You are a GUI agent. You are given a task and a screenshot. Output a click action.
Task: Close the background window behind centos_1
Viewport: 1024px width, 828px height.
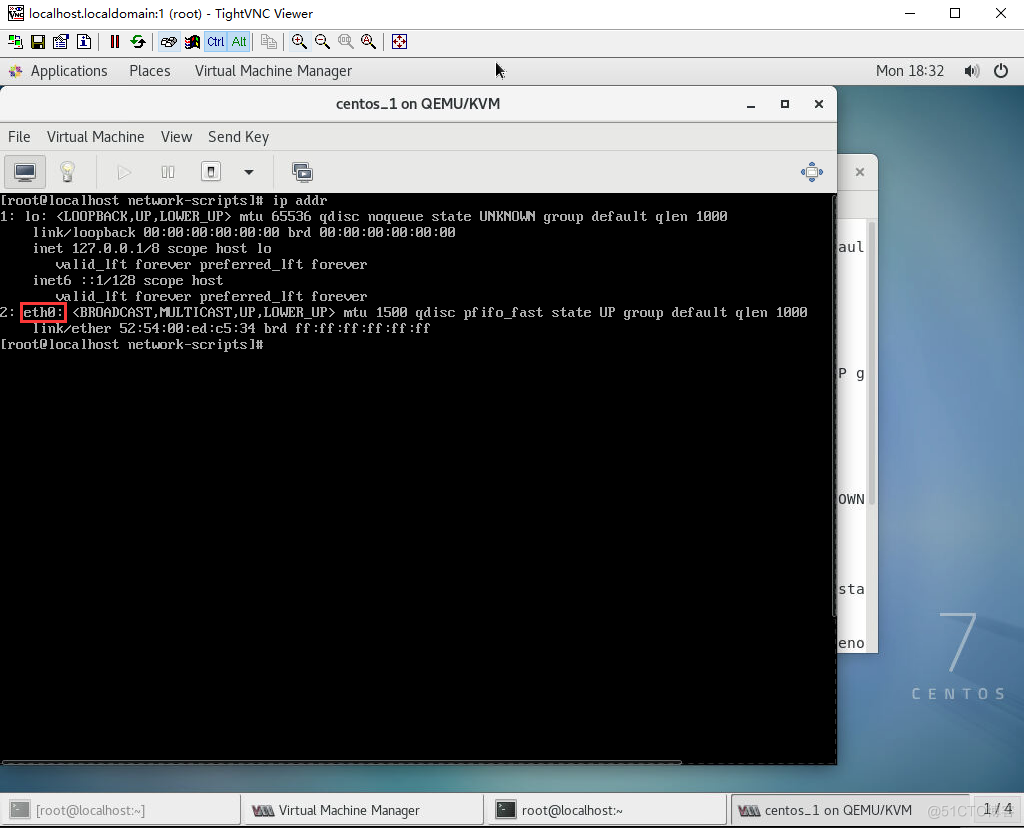tap(859, 172)
